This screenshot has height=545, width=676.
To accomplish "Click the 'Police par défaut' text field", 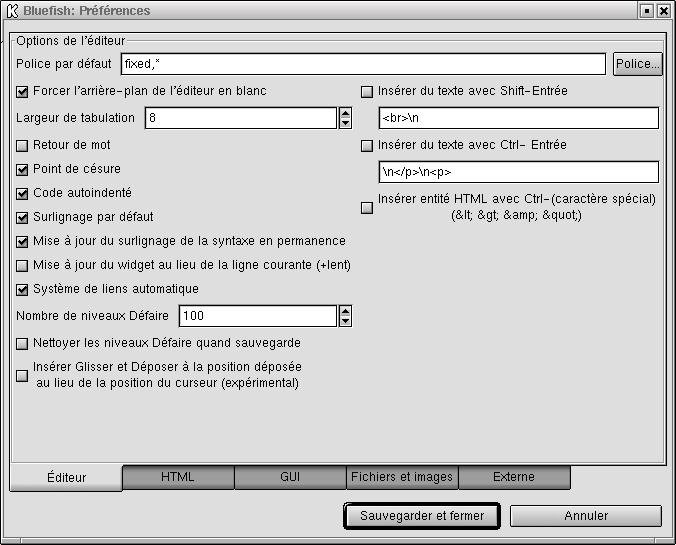I will (x=362, y=64).
